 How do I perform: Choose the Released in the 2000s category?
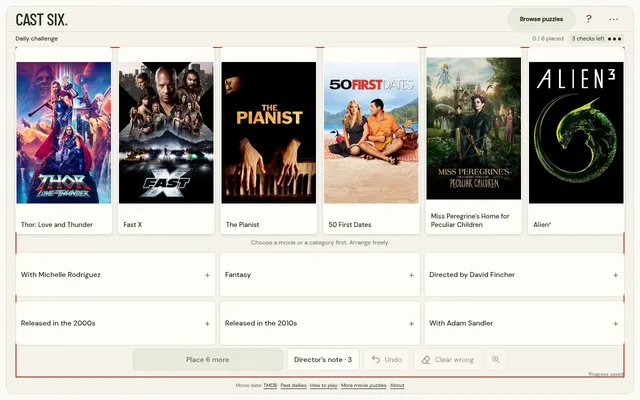(x=116, y=323)
